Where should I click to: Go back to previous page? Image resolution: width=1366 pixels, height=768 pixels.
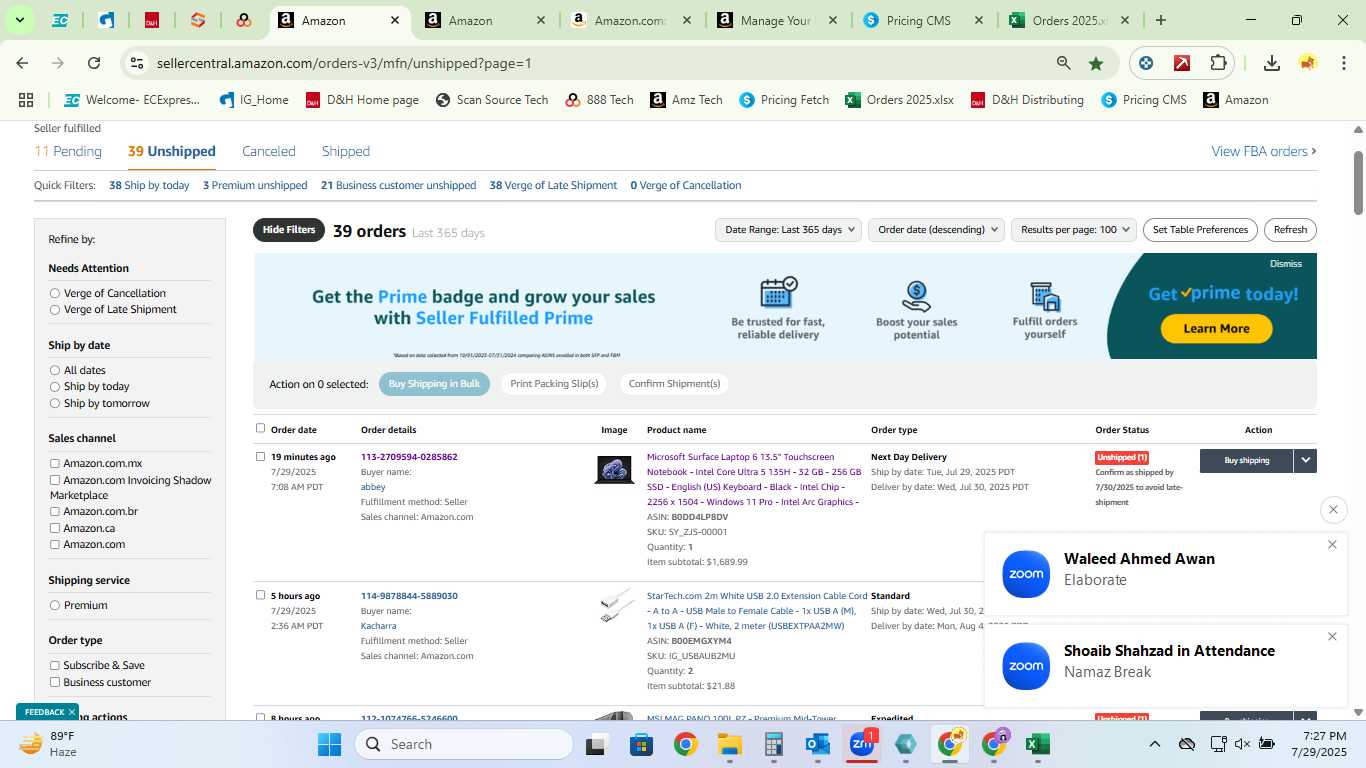(22, 63)
